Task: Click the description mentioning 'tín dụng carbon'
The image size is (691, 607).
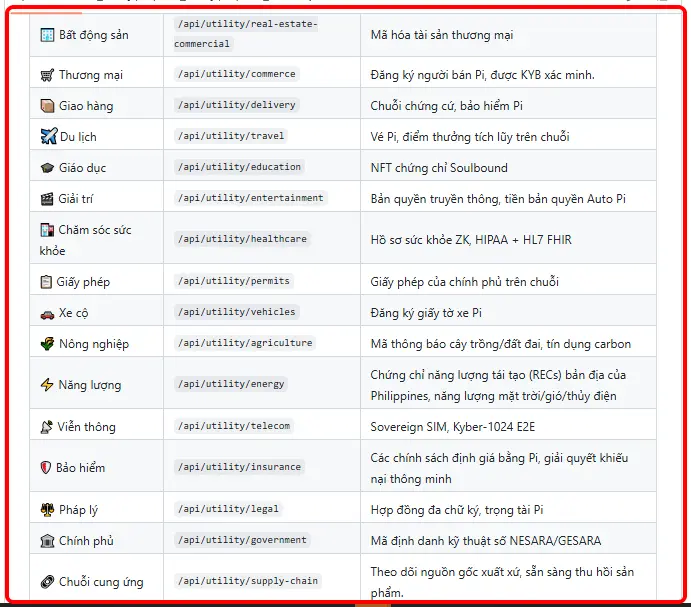Action: [501, 344]
